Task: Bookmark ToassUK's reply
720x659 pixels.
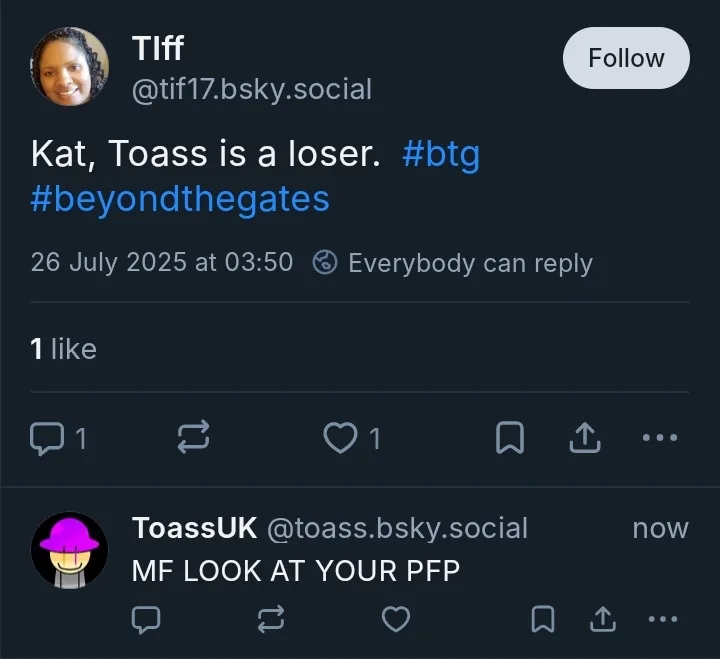Action: [x=543, y=620]
